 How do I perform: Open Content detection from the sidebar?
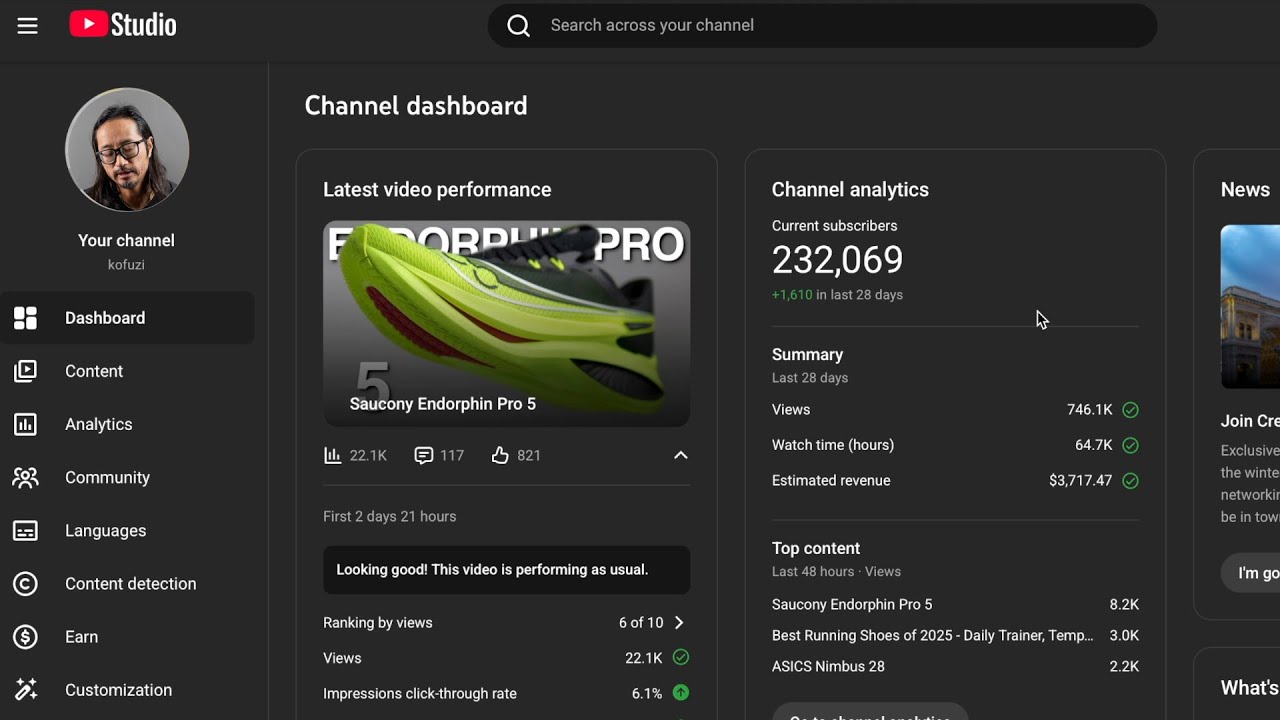127,583
